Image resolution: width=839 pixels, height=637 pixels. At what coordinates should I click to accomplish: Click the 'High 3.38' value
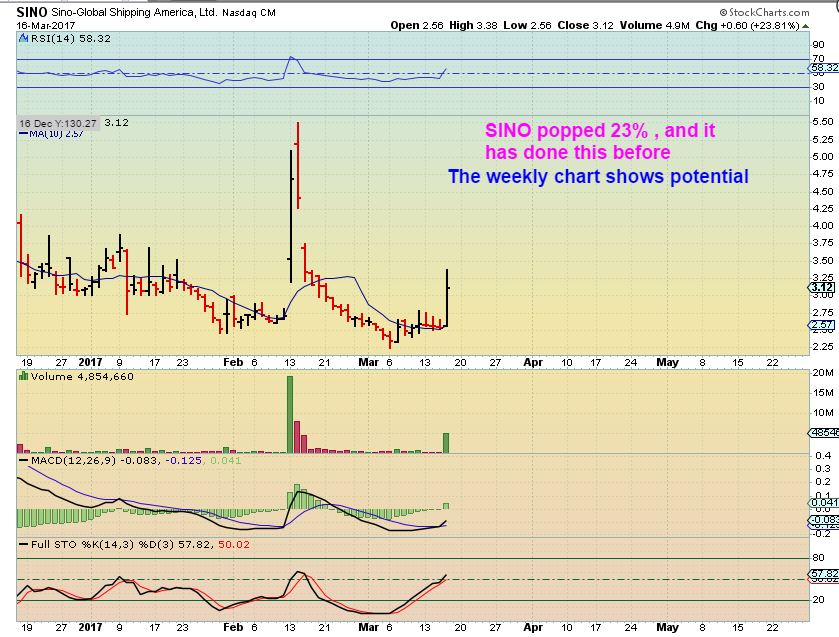tap(473, 25)
